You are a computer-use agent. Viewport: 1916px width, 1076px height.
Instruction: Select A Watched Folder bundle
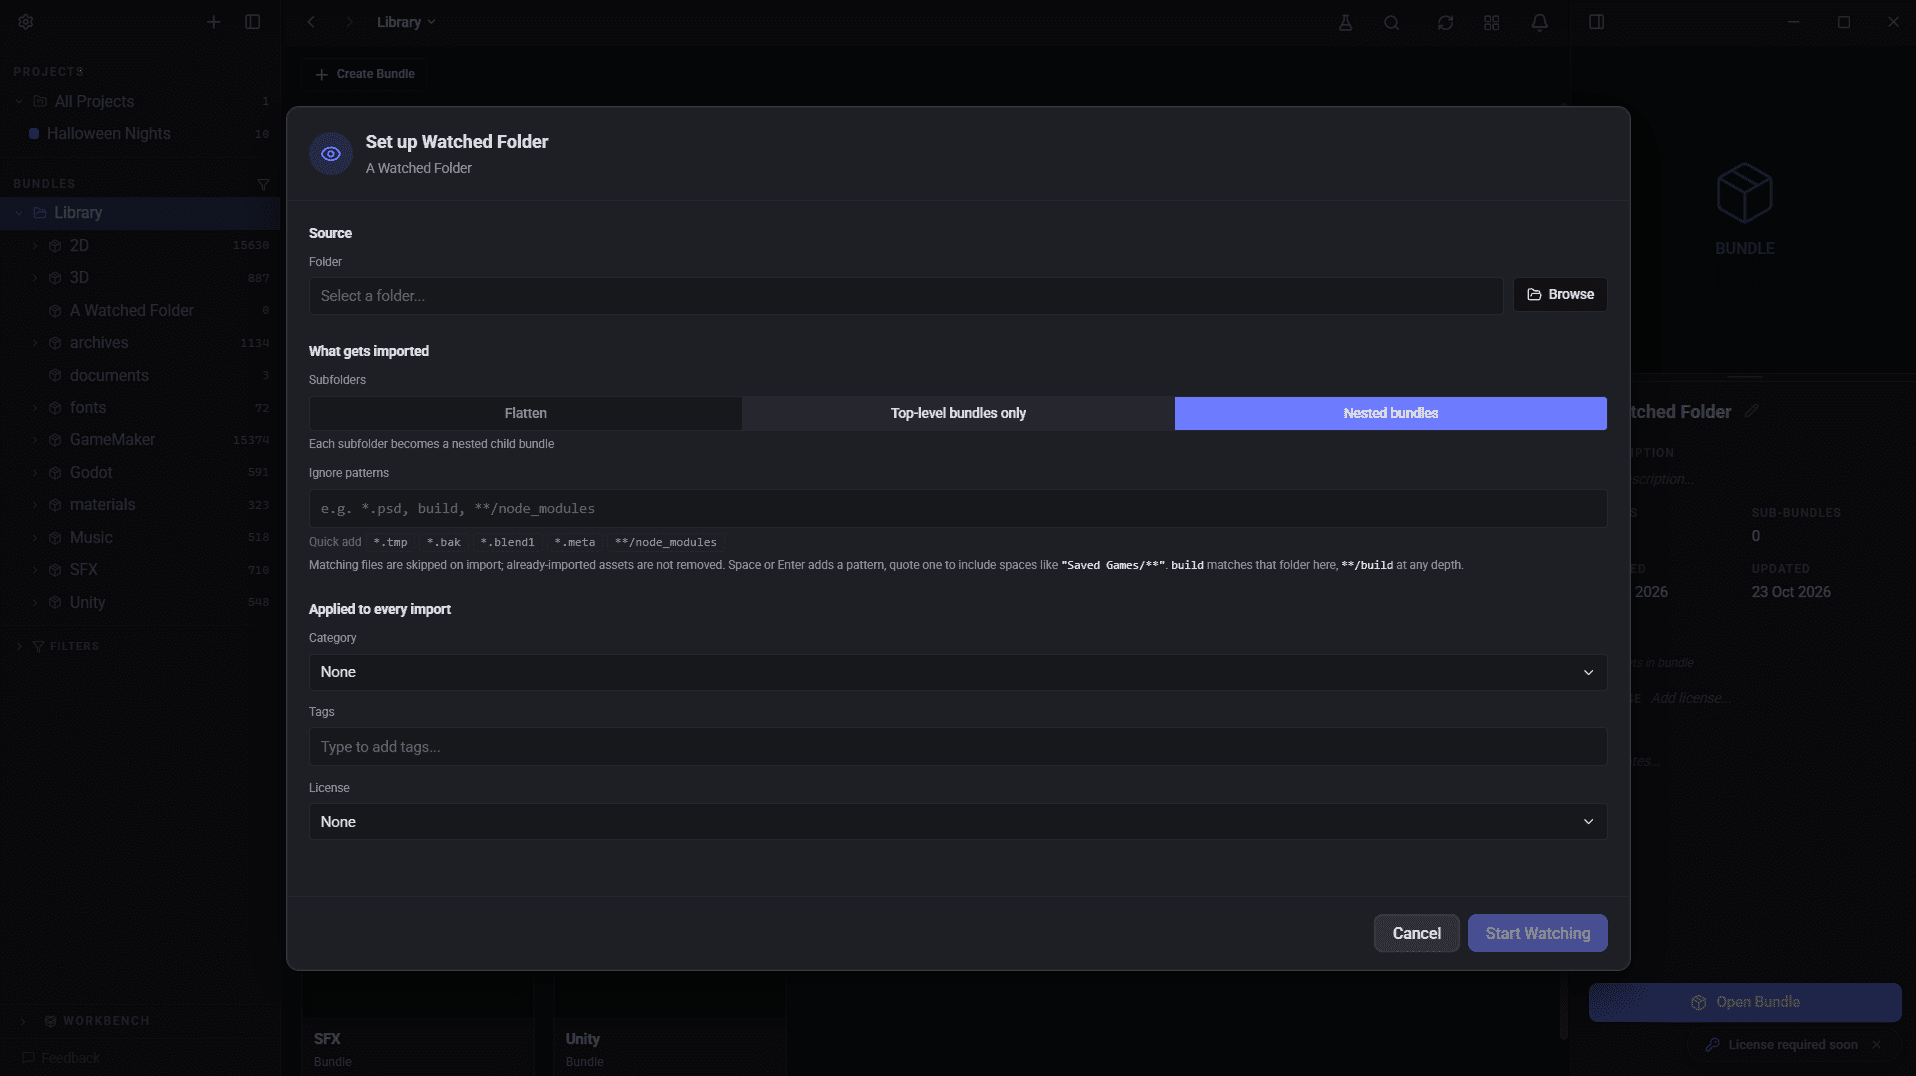tap(140, 311)
